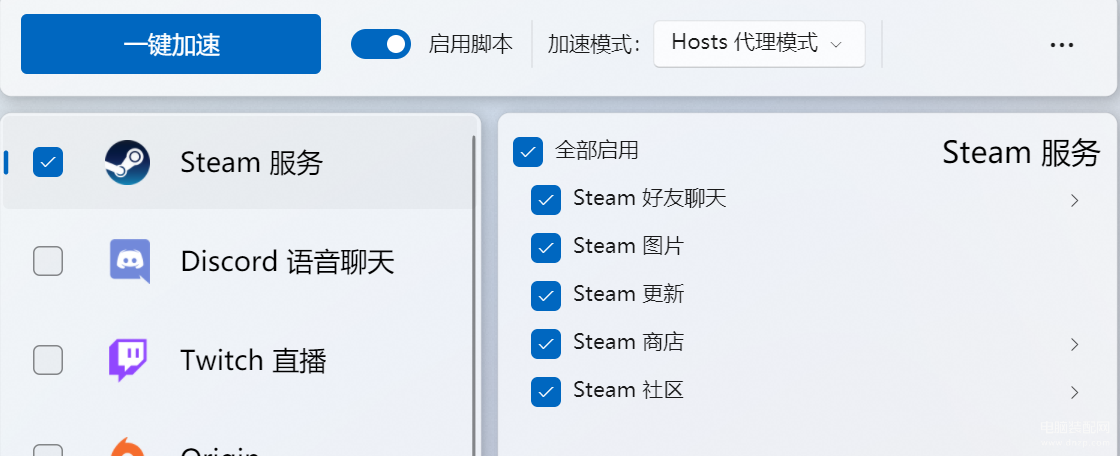Expand the Steam 商店 chevron
Image resolution: width=1120 pixels, height=456 pixels.
click(x=1074, y=345)
